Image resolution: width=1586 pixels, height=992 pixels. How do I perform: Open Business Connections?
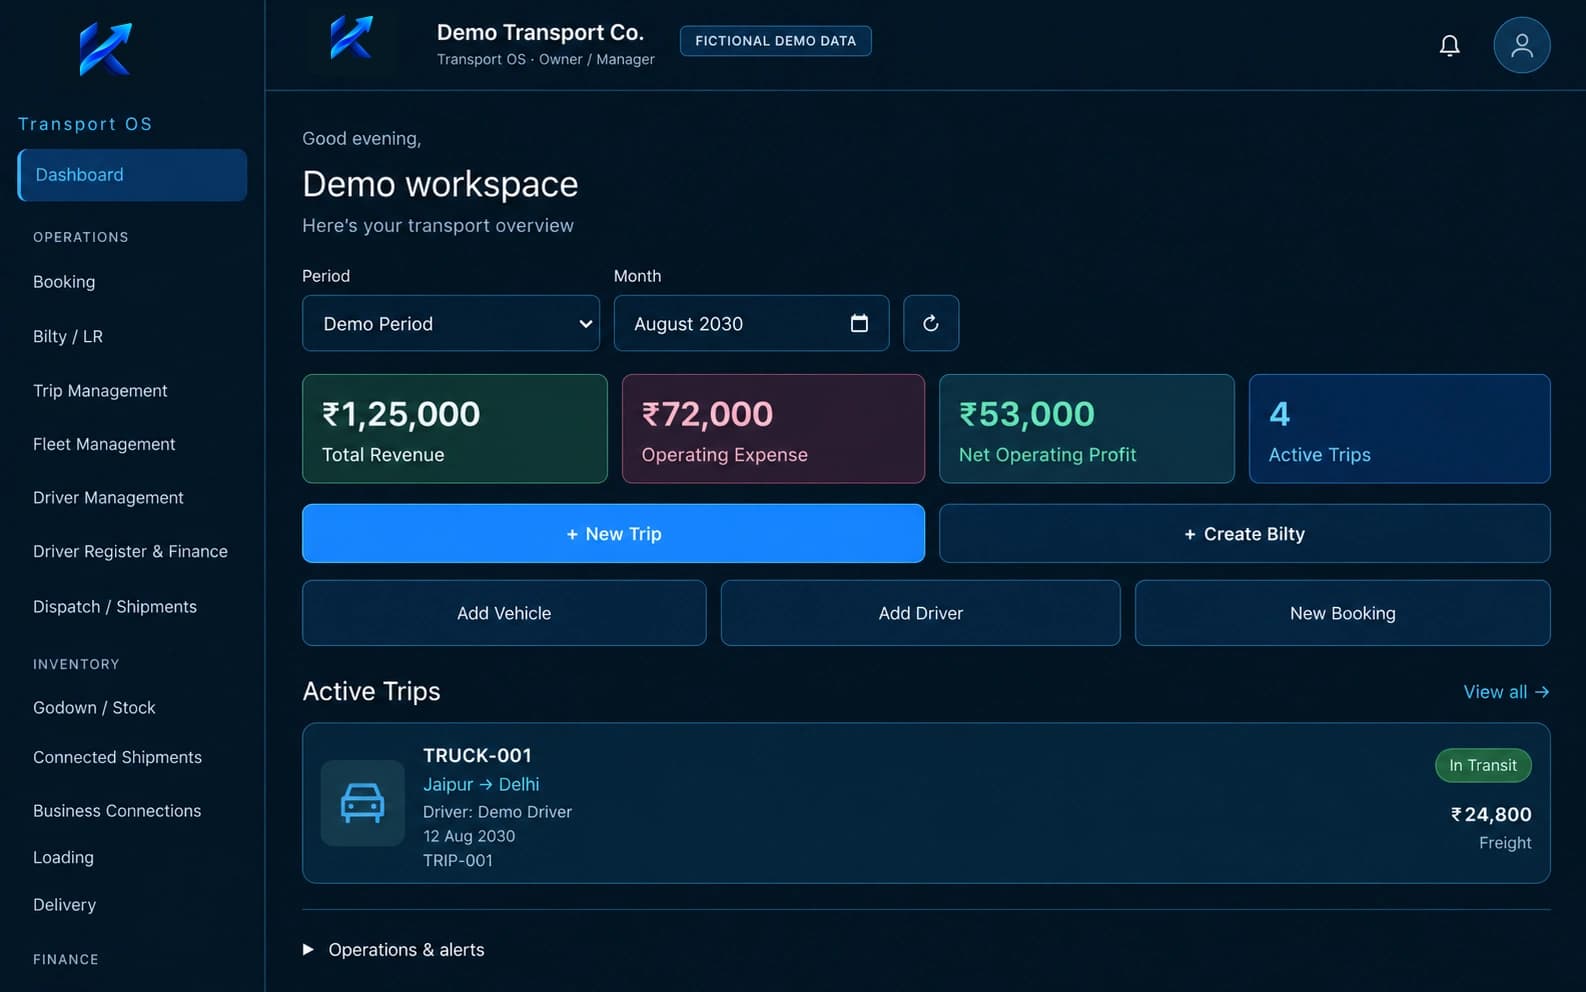click(117, 811)
